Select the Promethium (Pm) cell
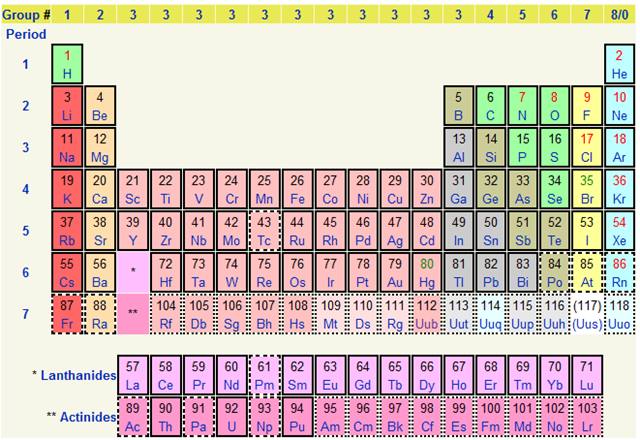This screenshot has width=640, height=440. click(x=264, y=375)
